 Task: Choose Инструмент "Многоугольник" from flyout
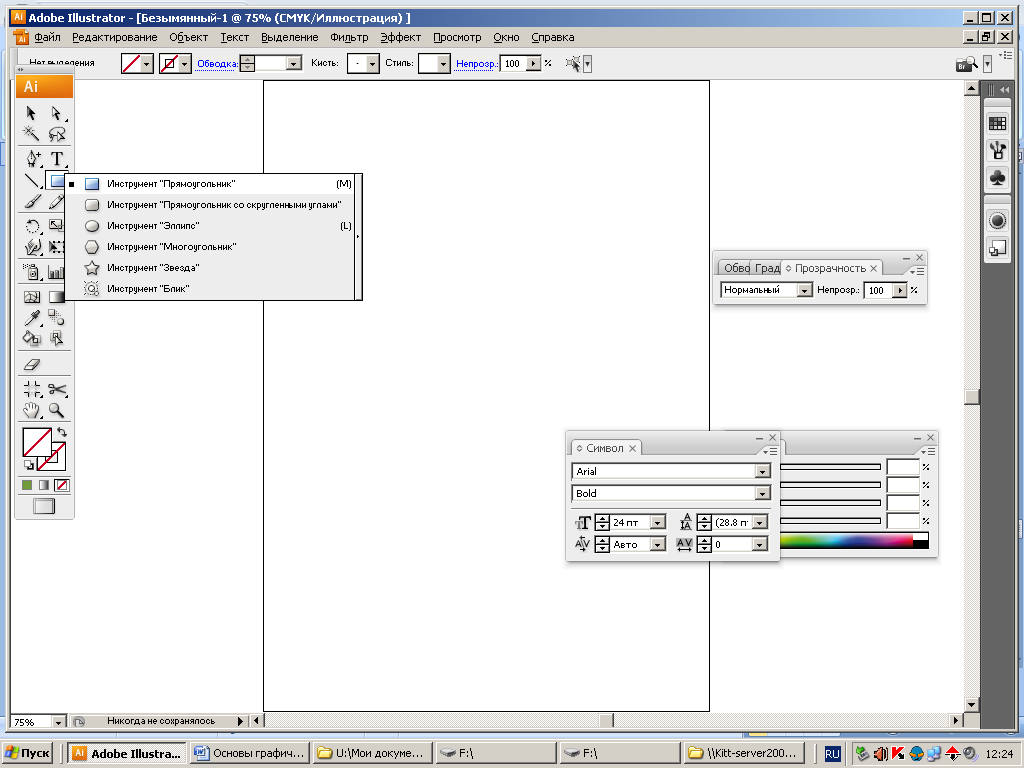coord(211,247)
